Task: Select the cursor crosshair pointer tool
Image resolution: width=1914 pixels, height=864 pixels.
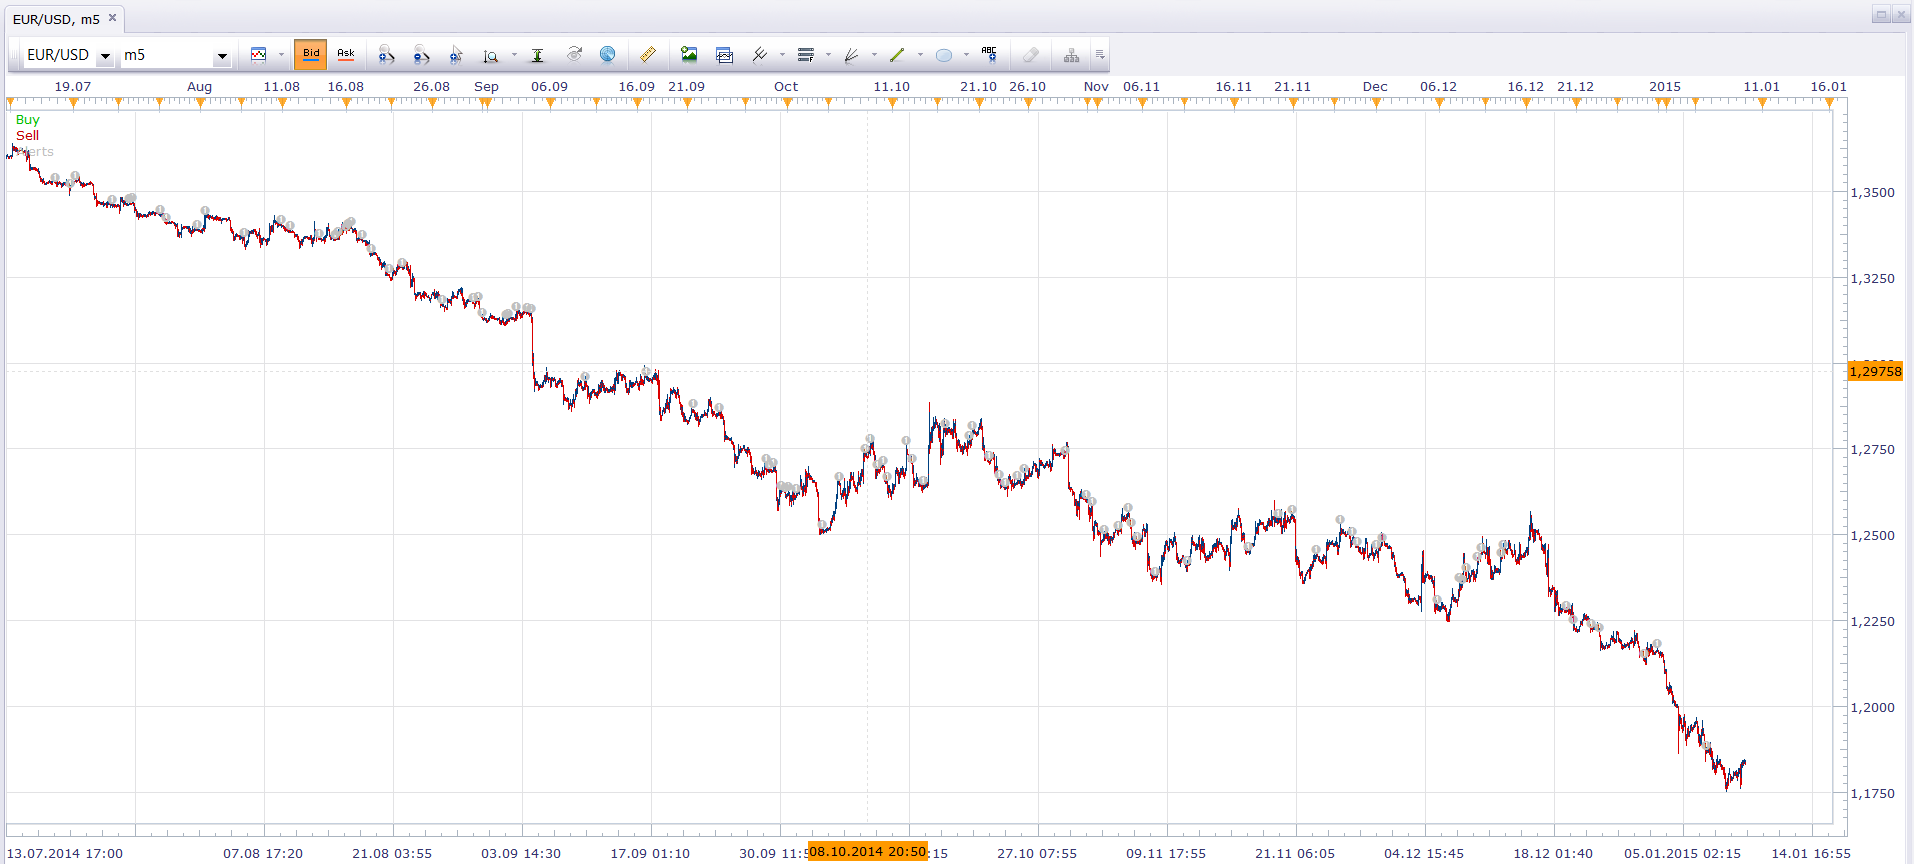Action: (x=456, y=55)
